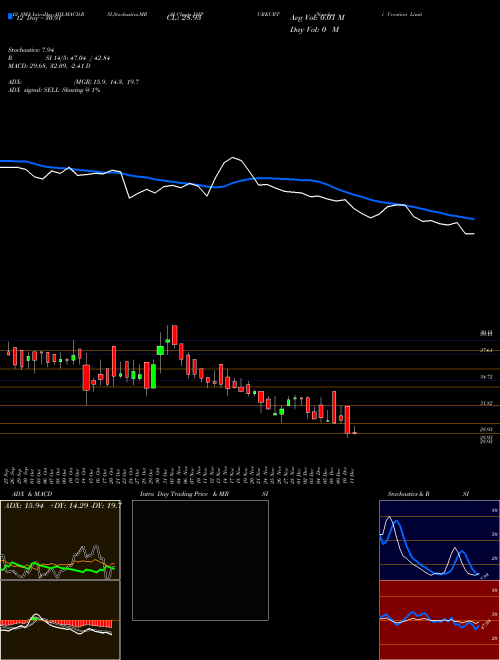Click the 'ADX: 15.94 +DY: 14.29 -DY: 19.7' readout
Image resolution: width=500 pixels, height=660 pixels.
63,506
